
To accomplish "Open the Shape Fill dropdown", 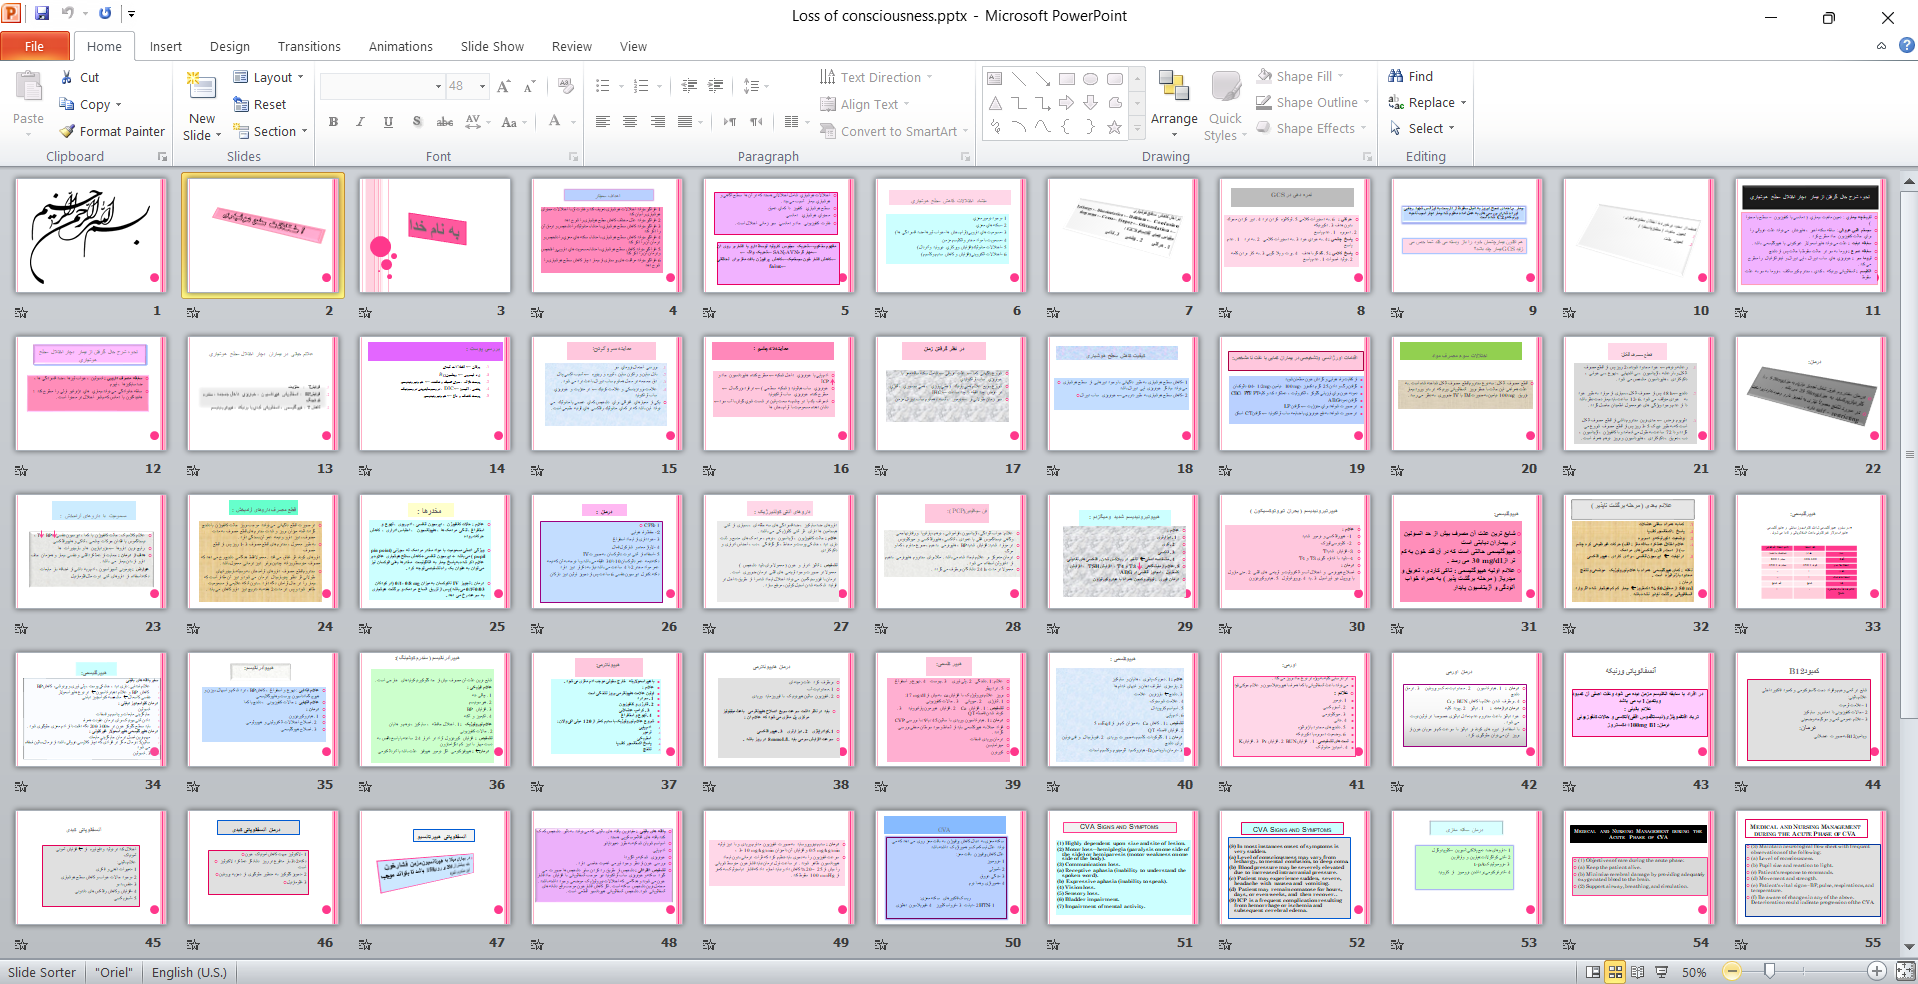I will point(1300,76).
